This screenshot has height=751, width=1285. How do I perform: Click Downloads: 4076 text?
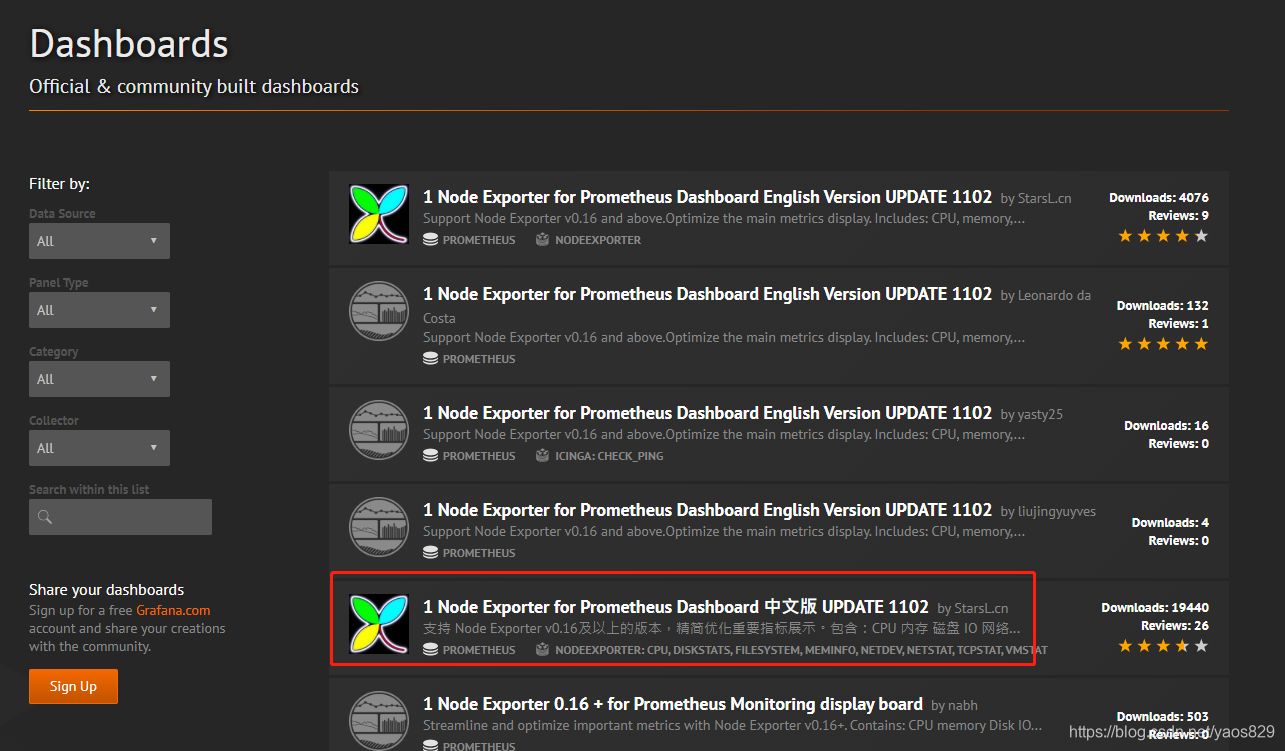[x=1159, y=198]
